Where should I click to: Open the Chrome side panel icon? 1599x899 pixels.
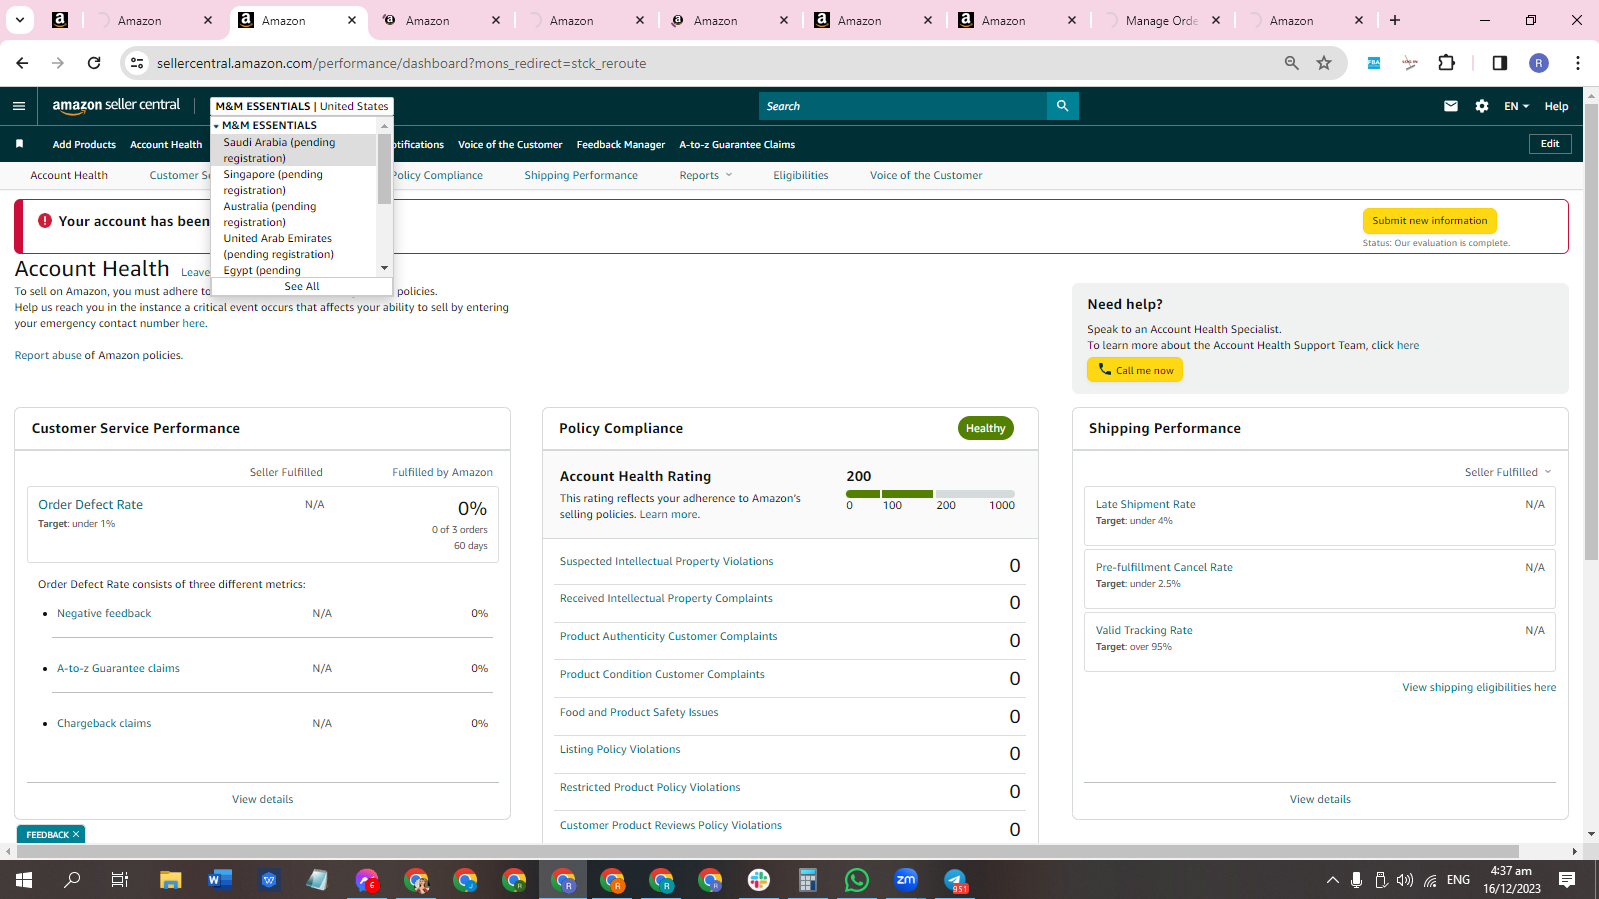(1499, 63)
